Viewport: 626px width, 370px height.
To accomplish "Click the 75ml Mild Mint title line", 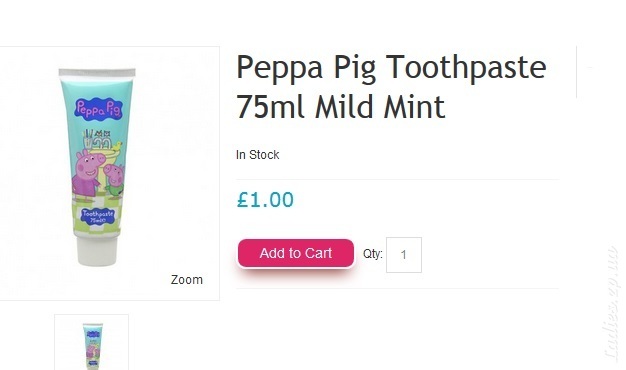I will pos(341,107).
